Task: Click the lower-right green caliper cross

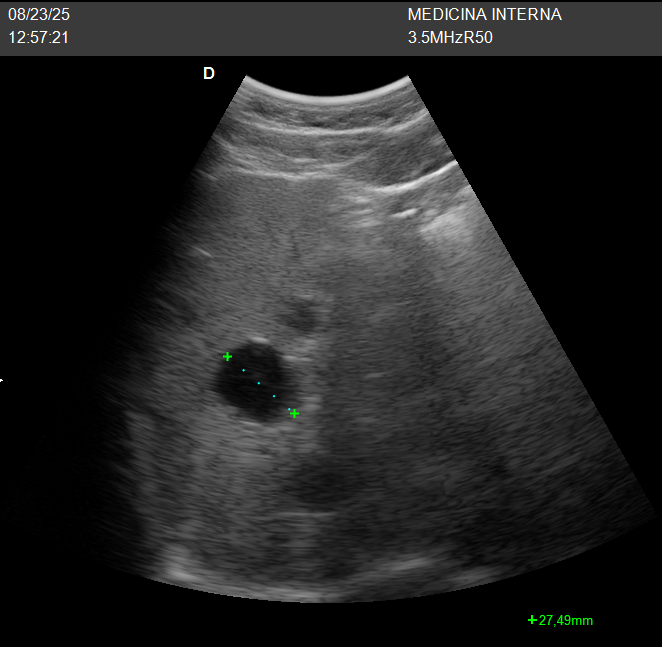Action: point(294,413)
